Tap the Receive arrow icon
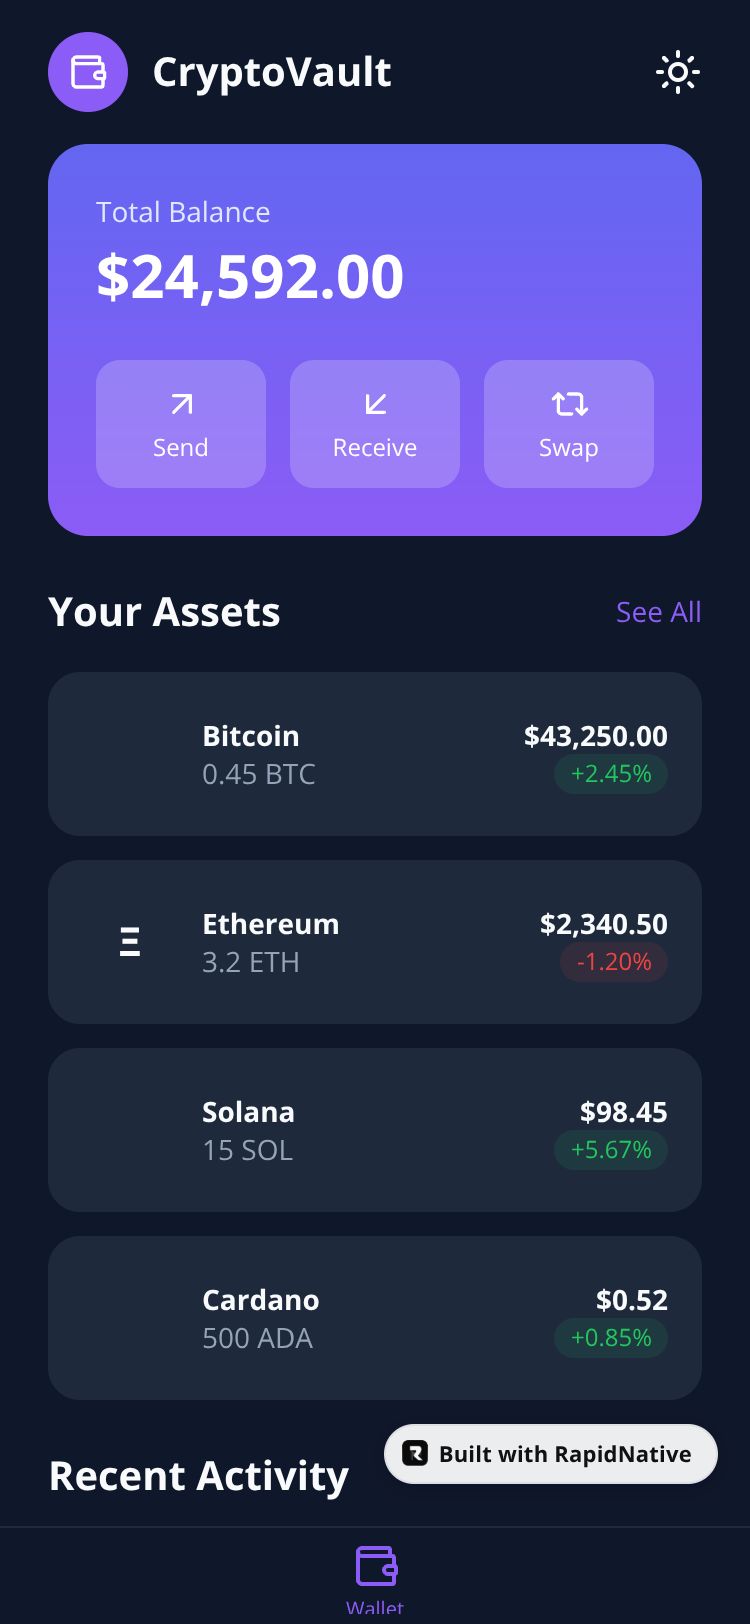 [375, 404]
